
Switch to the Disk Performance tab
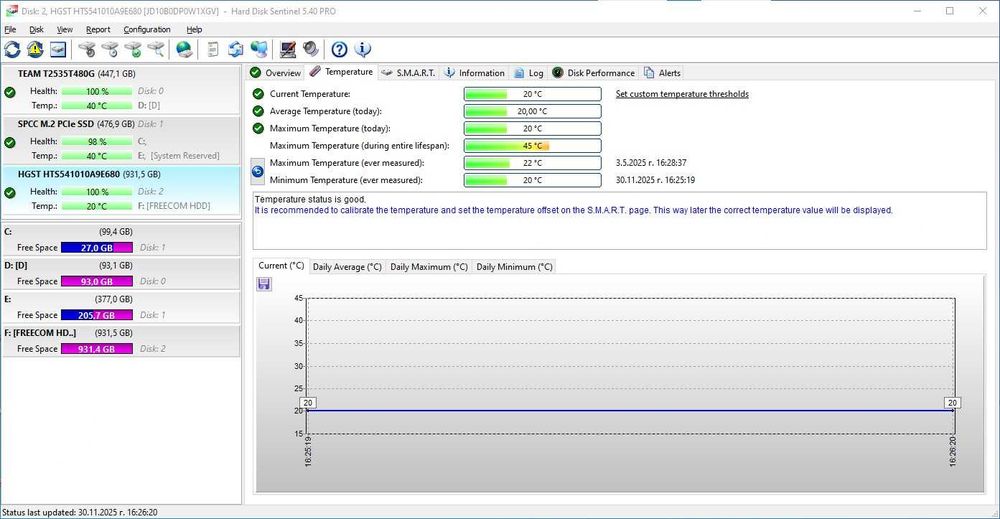[594, 73]
